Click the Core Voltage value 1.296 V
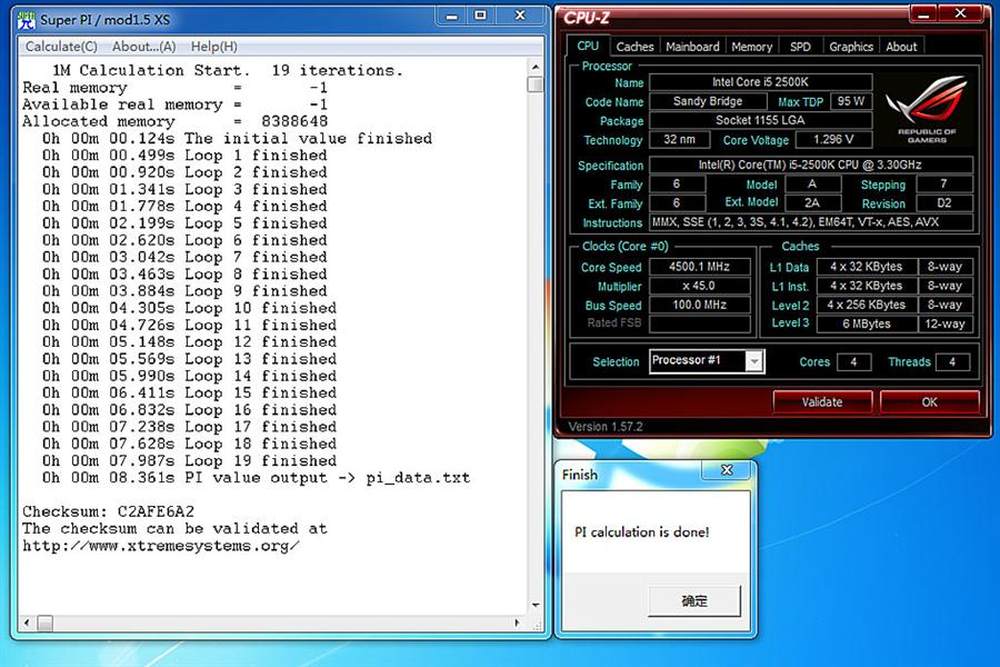Screen dimensions: 1000x667 [834, 140]
